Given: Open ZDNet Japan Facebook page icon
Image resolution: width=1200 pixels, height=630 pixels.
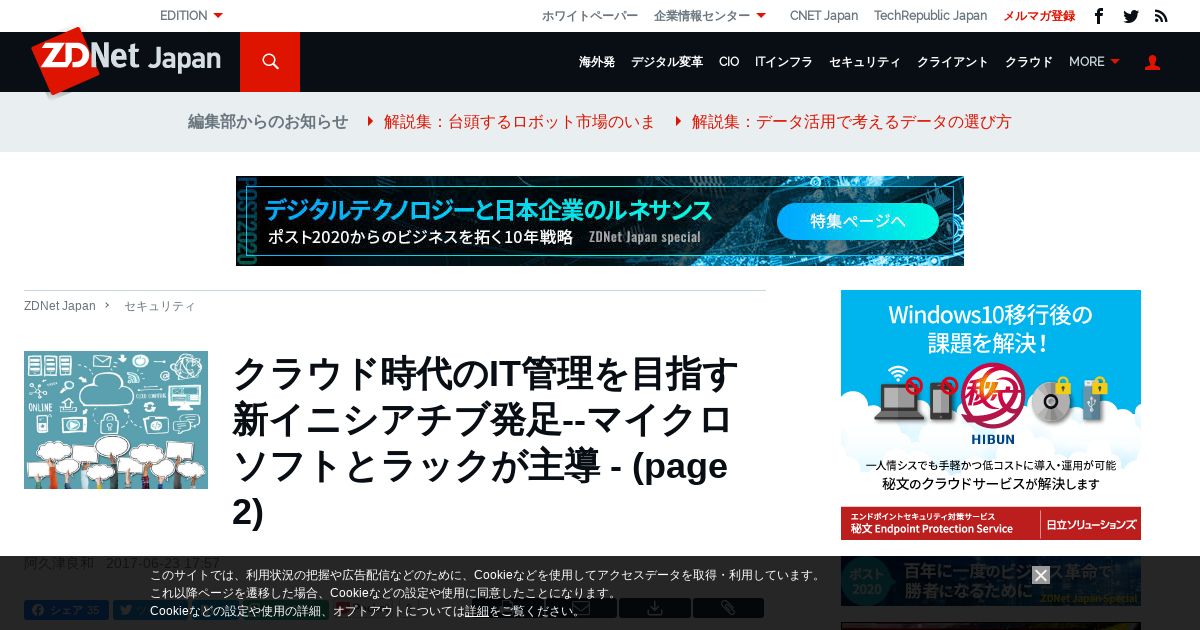Looking at the screenshot, I should (1099, 16).
